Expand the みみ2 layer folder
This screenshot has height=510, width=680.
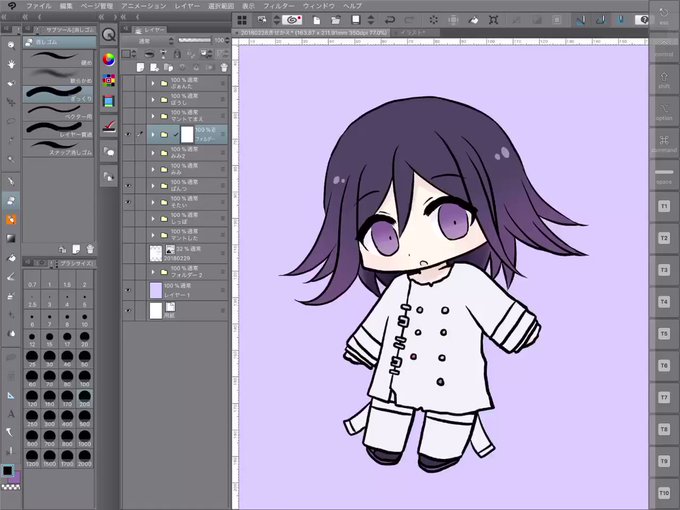tap(153, 153)
